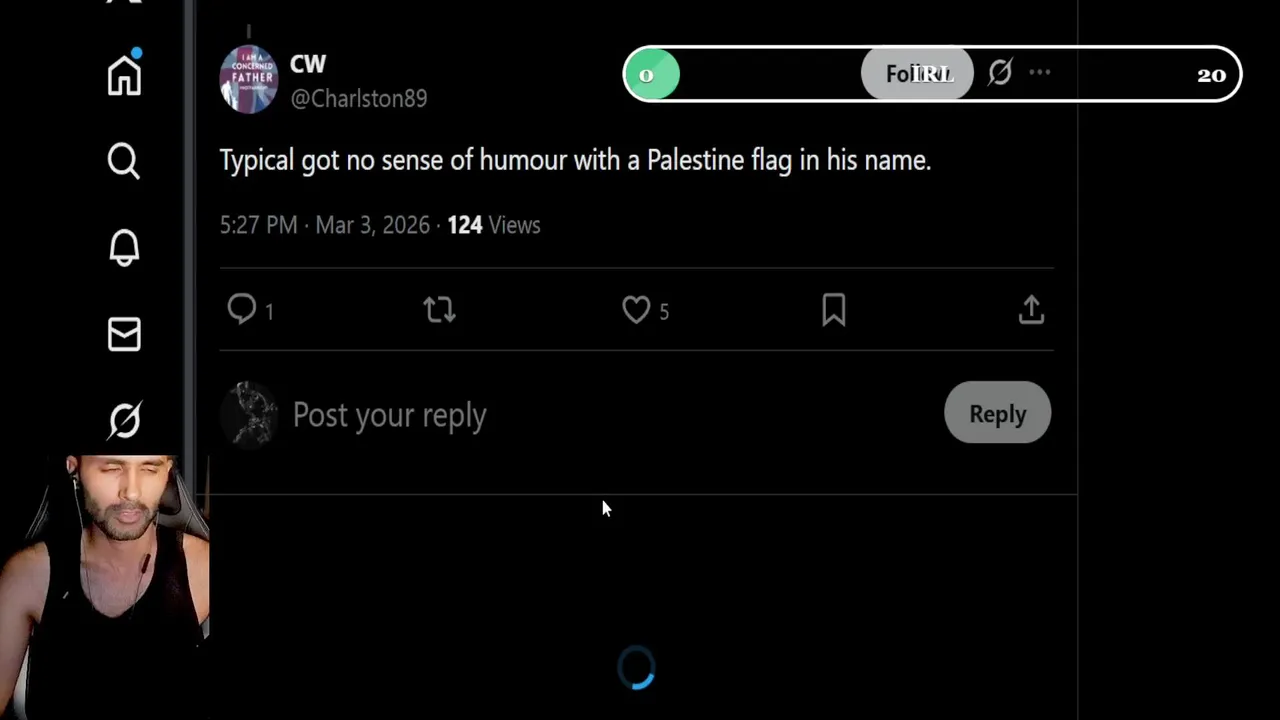1280x720 pixels.
Task: Click the comment bubble reply icon
Action: click(x=242, y=310)
